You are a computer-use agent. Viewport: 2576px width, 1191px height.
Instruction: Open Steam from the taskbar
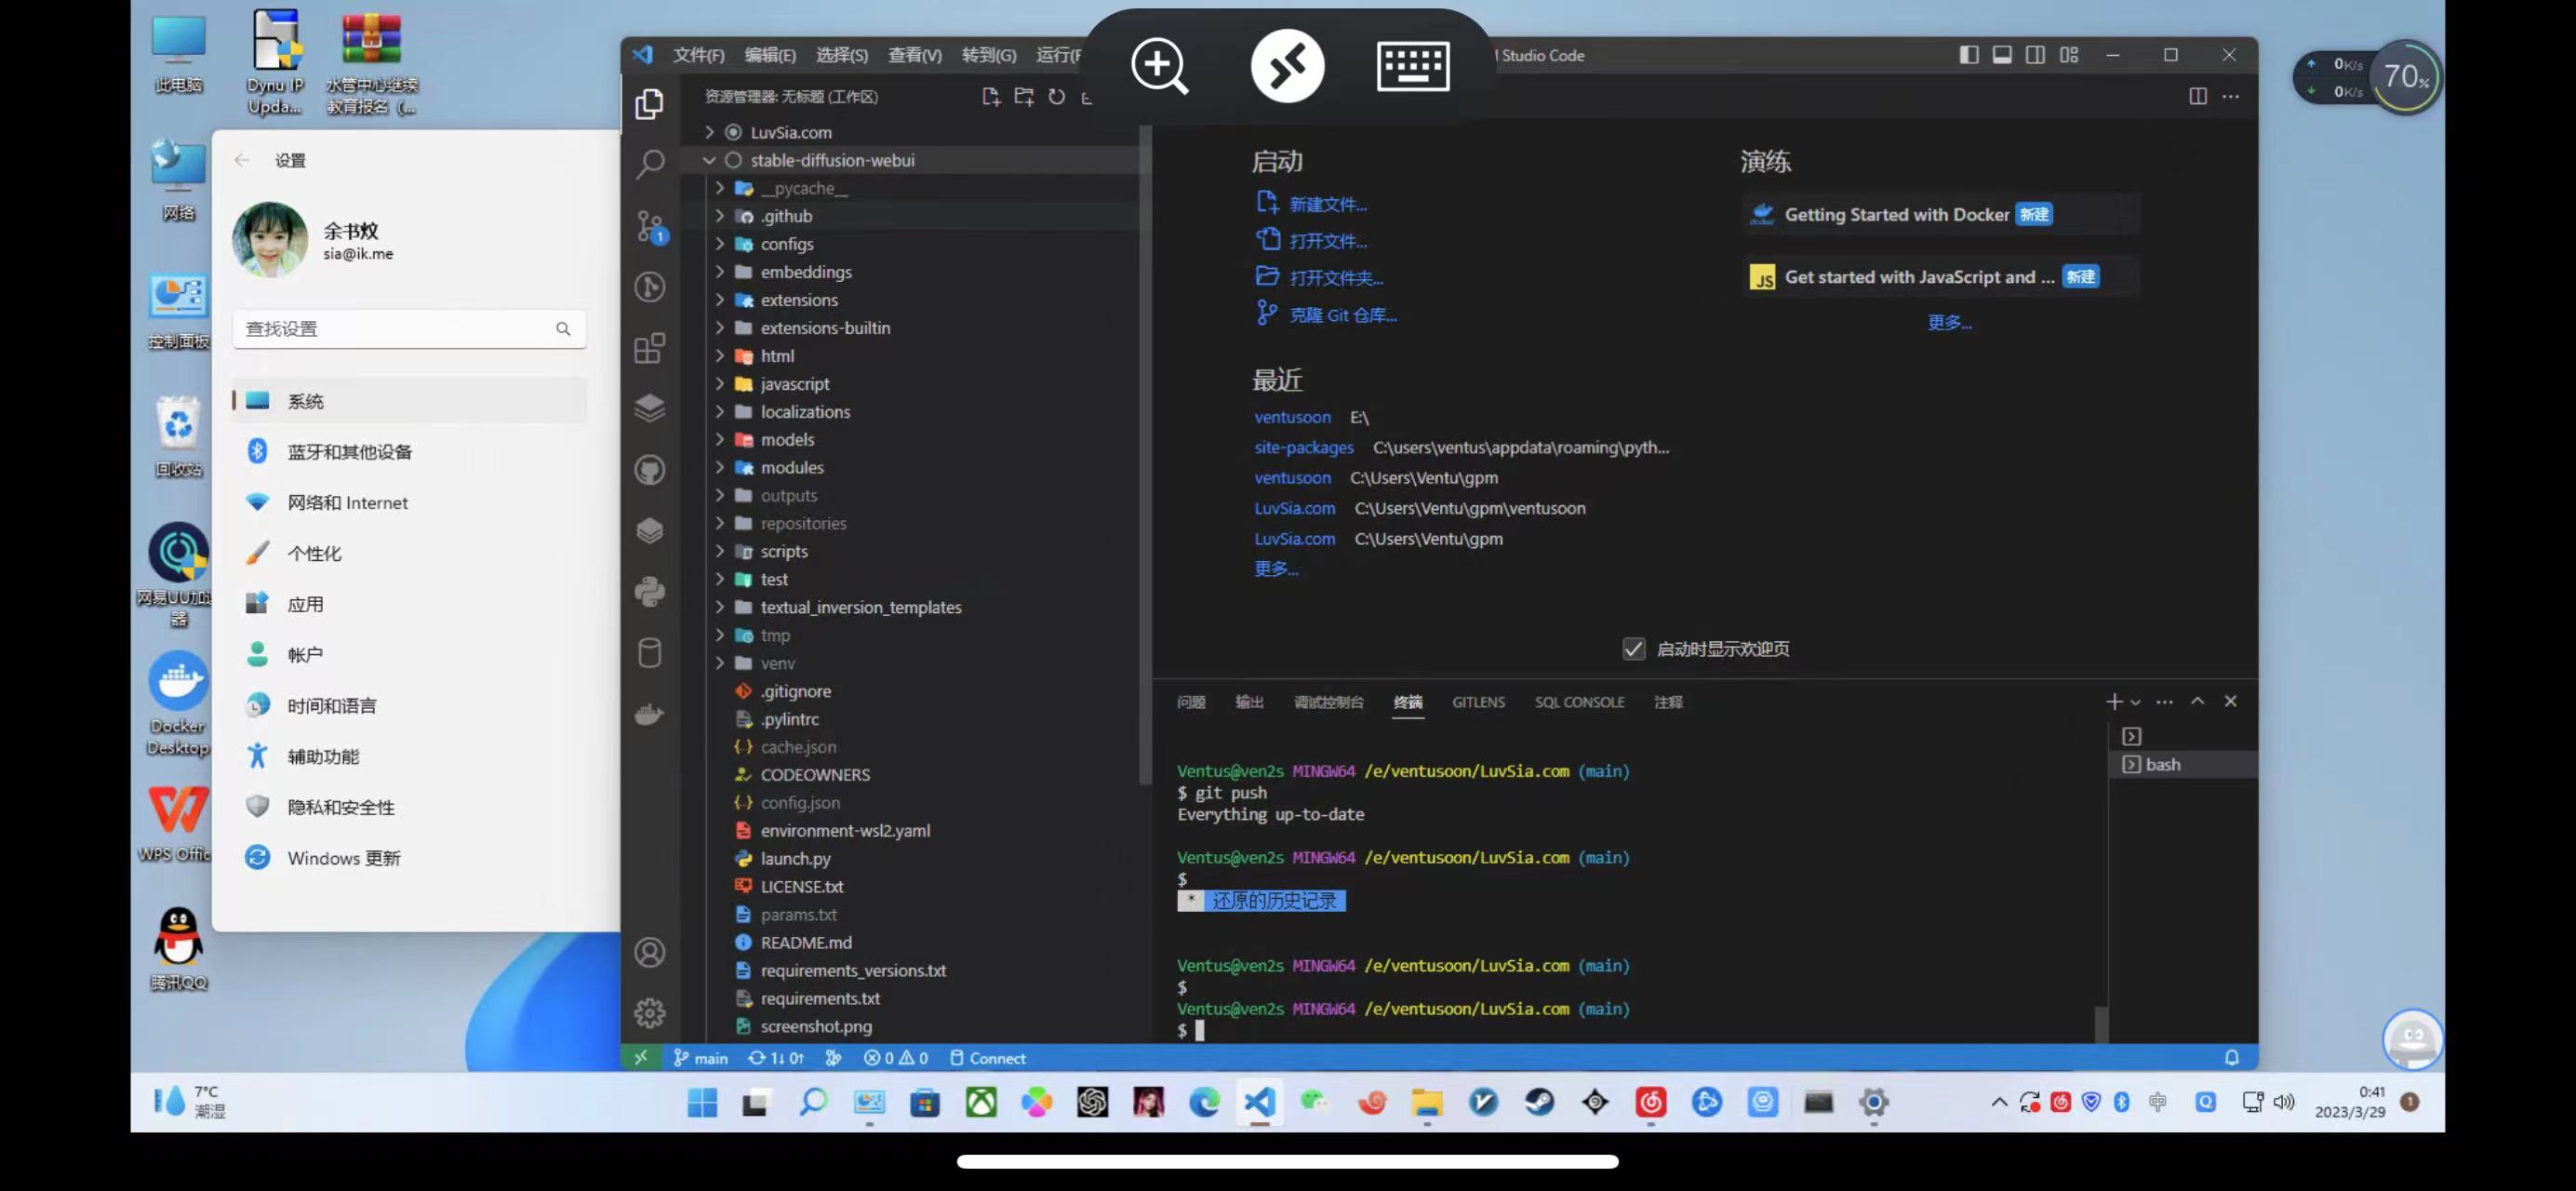click(1538, 1102)
